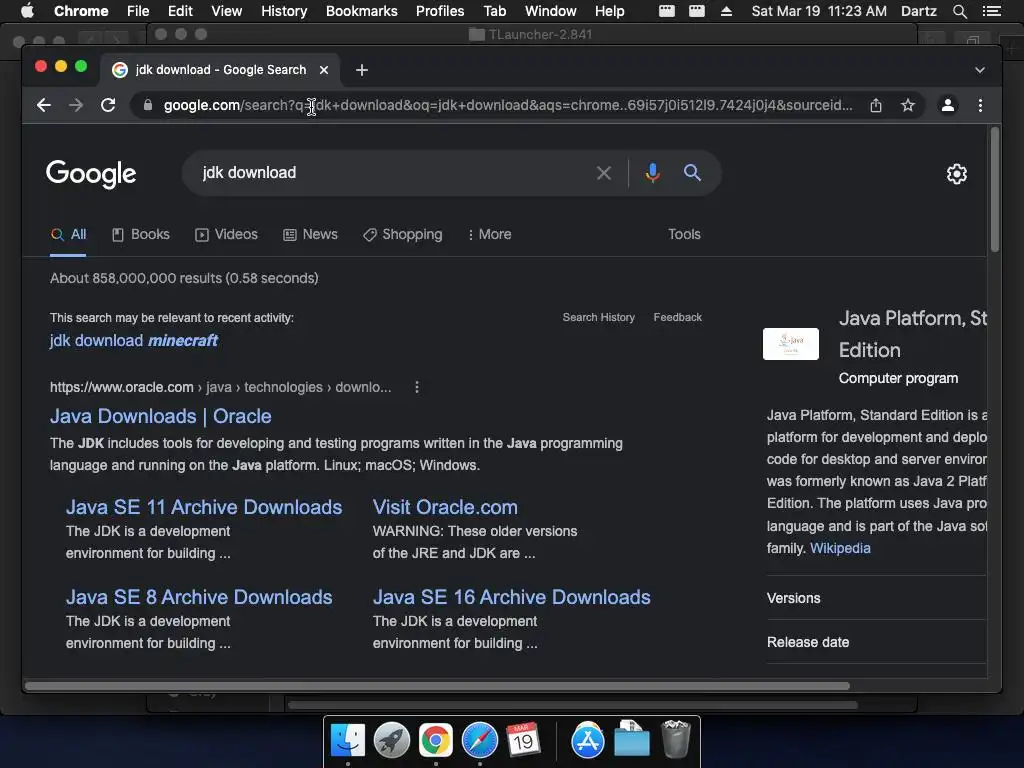Open Spotlight search in menu bar
The height and width of the screenshot is (768, 1024).
[959, 11]
